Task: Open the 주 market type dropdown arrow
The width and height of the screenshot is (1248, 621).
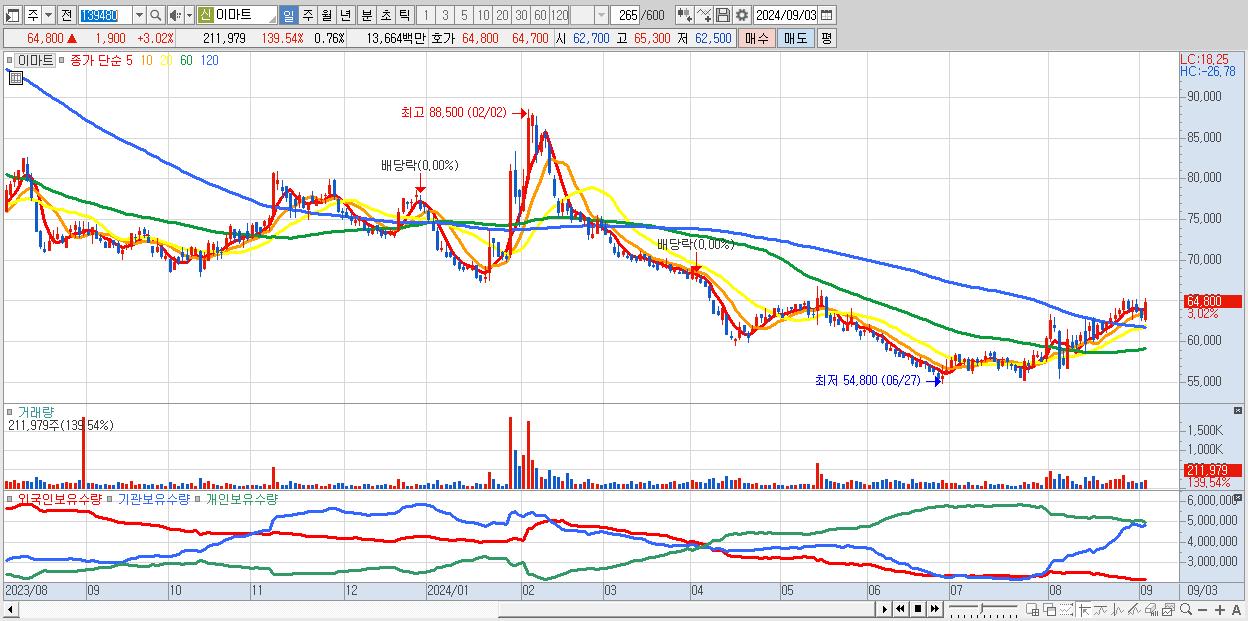Action: pyautogui.click(x=48, y=16)
